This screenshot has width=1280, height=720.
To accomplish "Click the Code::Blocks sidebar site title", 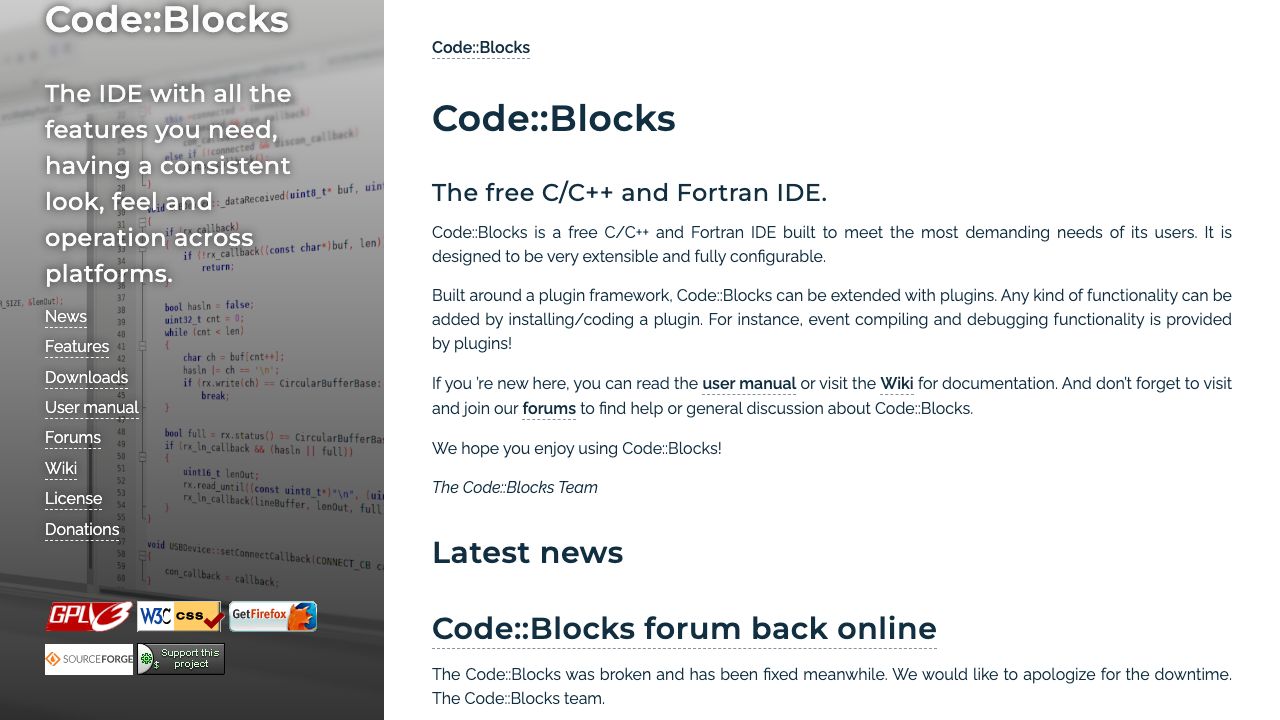I will click(167, 20).
